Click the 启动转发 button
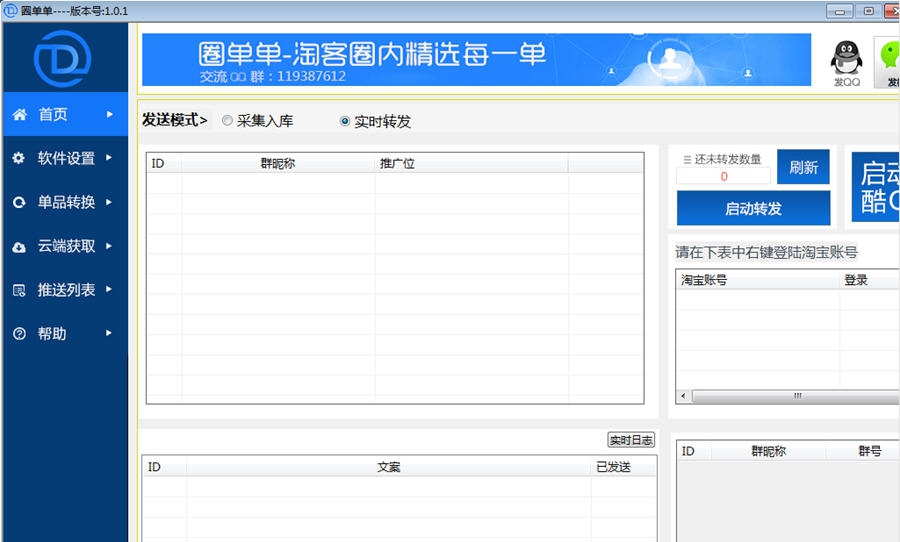Screen dimensions: 900x542 tap(753, 208)
